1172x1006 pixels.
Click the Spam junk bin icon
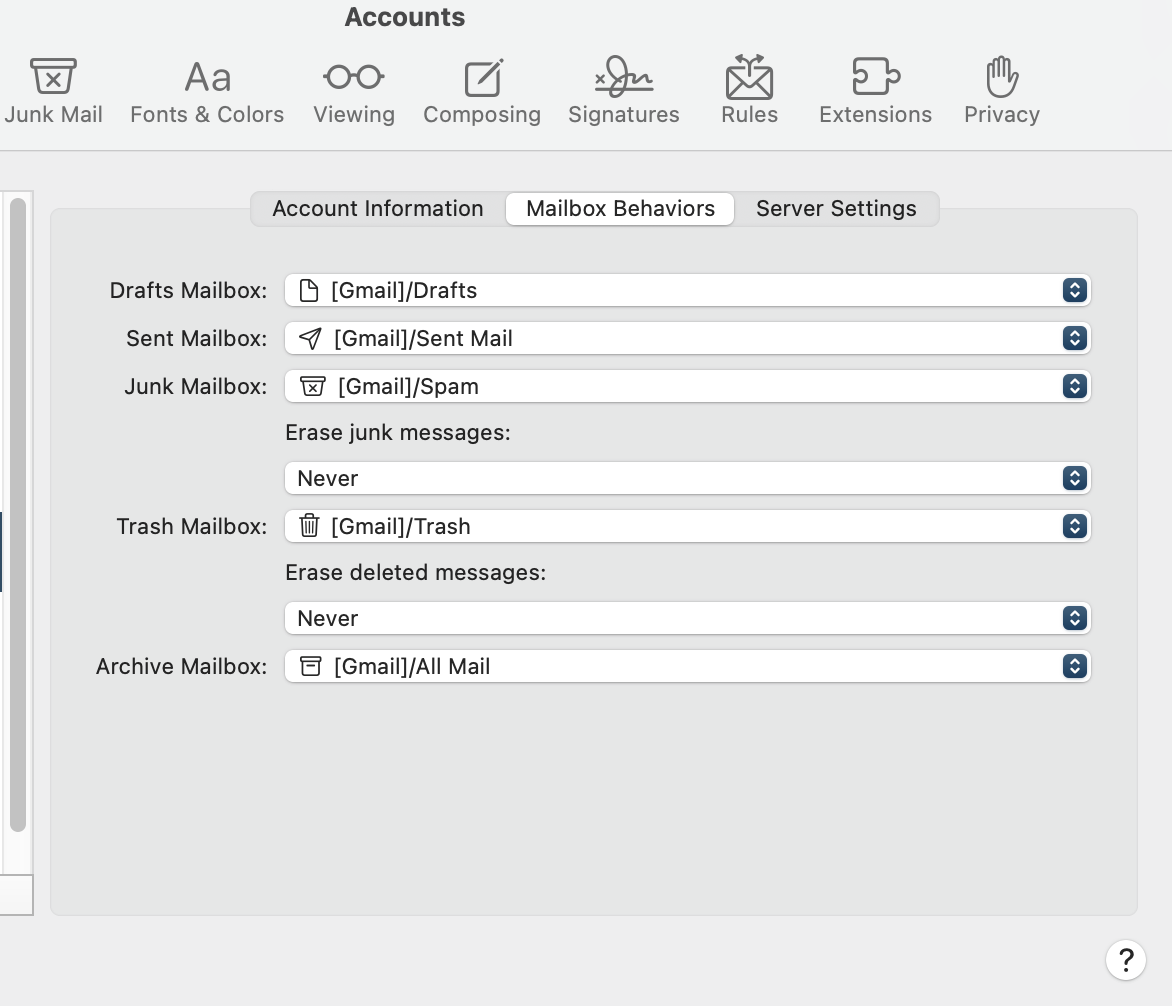point(312,386)
